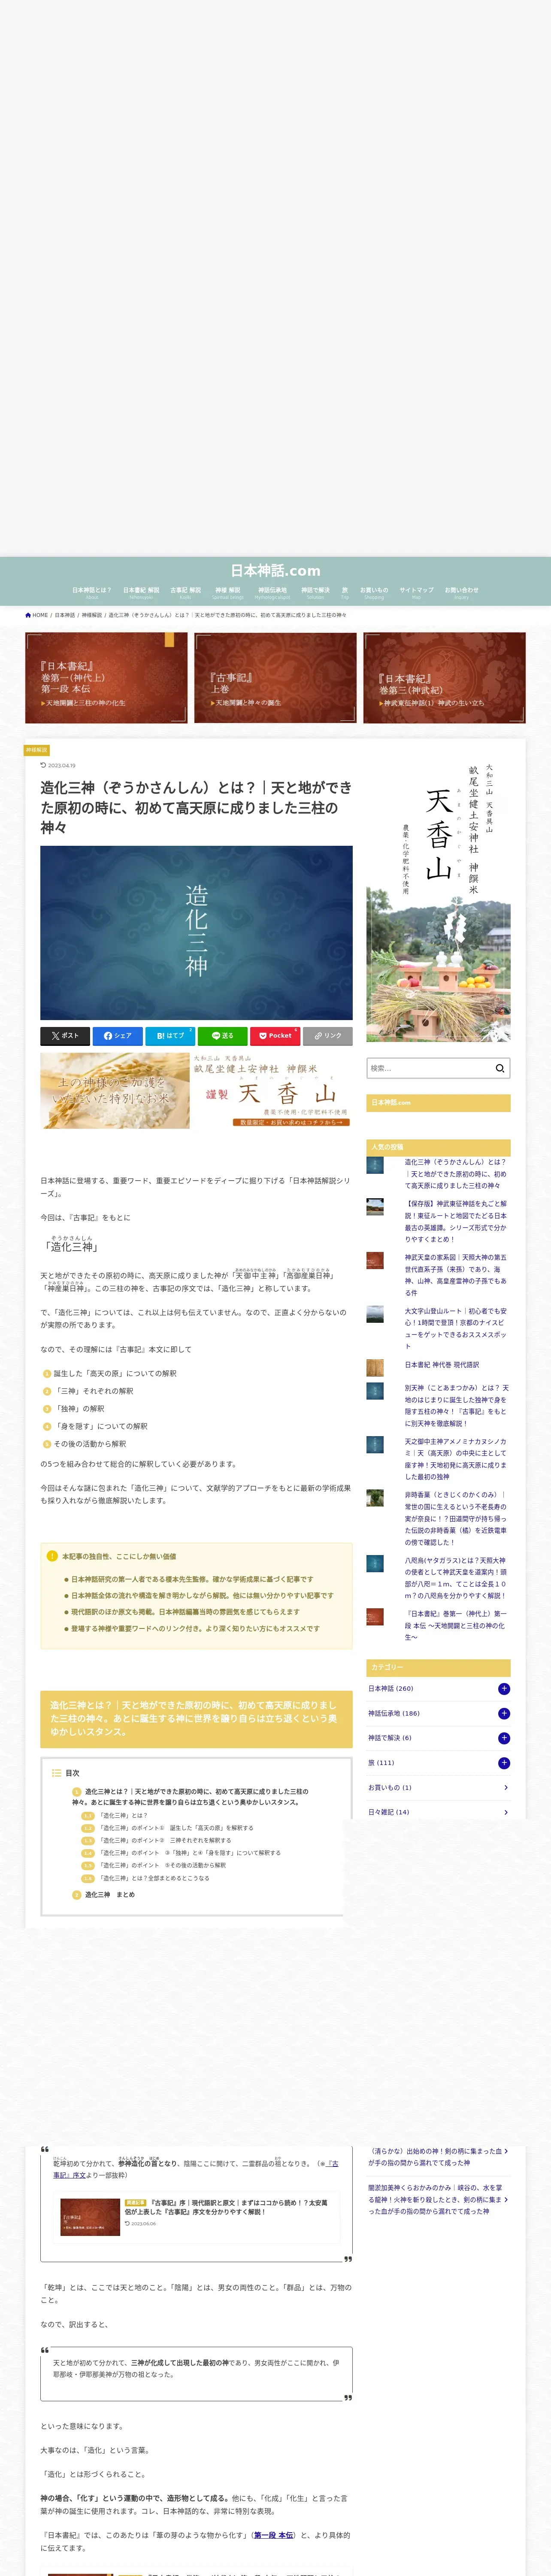The image size is (551, 2576).
Task: Open 古事記 解説 menu item
Action: 185,592
